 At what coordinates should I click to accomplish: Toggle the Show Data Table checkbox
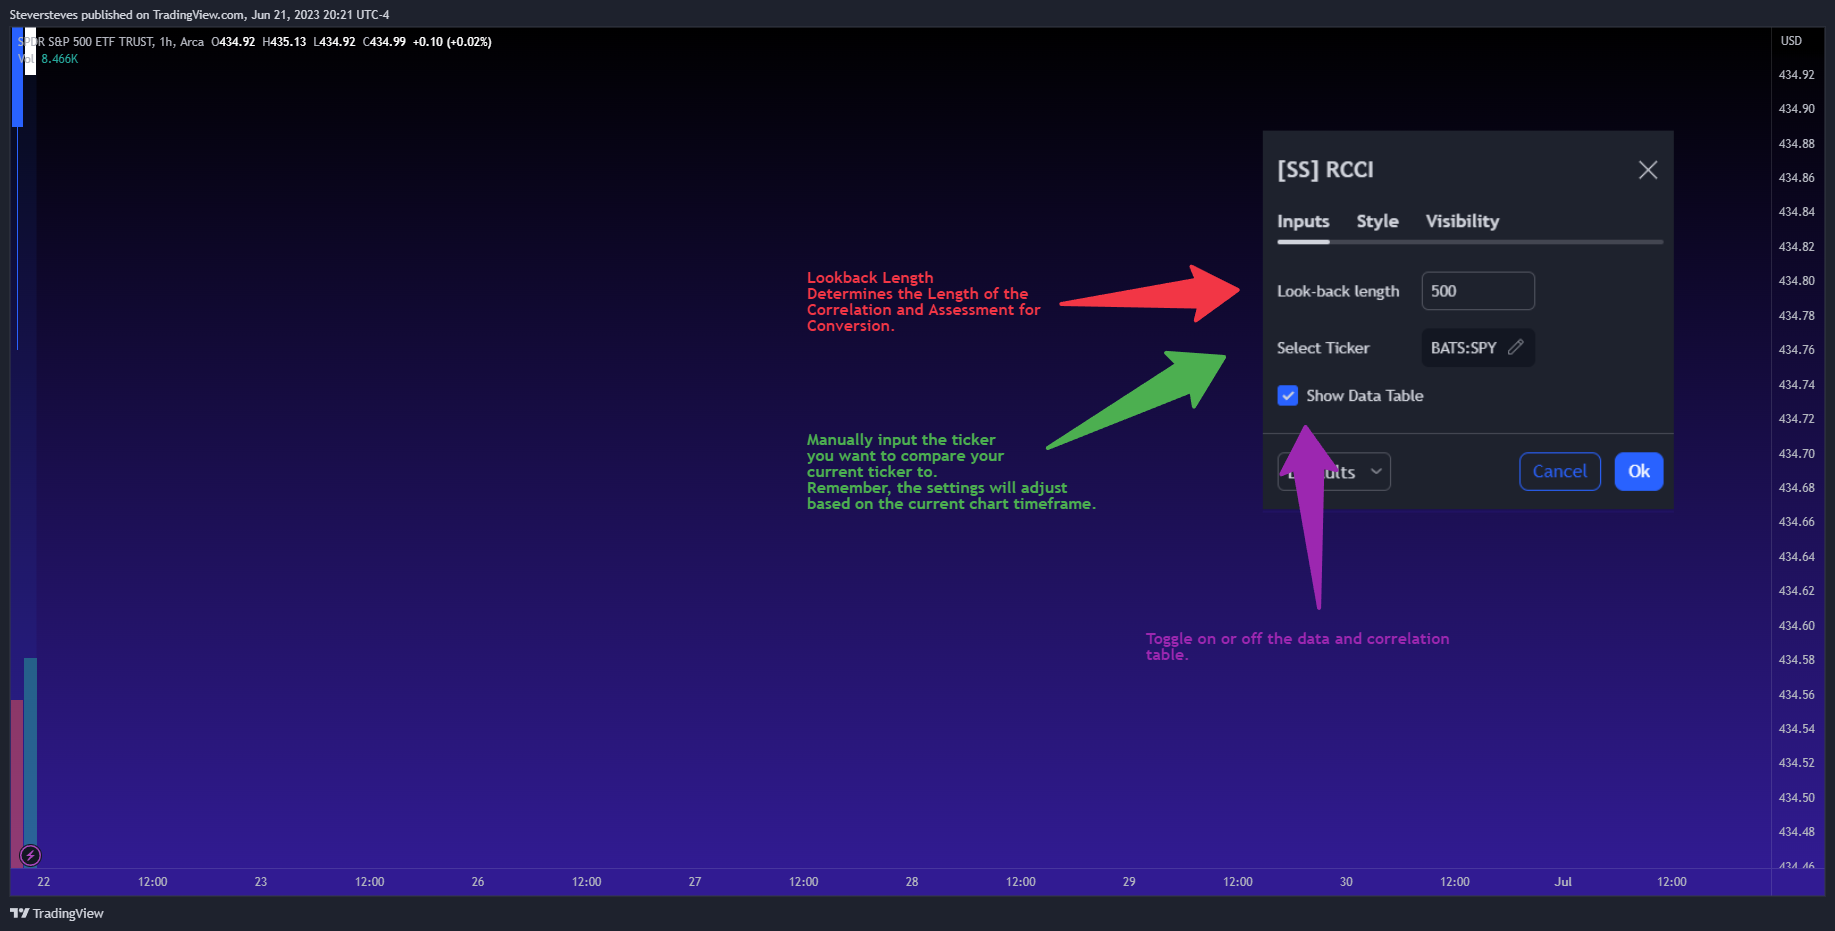click(1288, 396)
